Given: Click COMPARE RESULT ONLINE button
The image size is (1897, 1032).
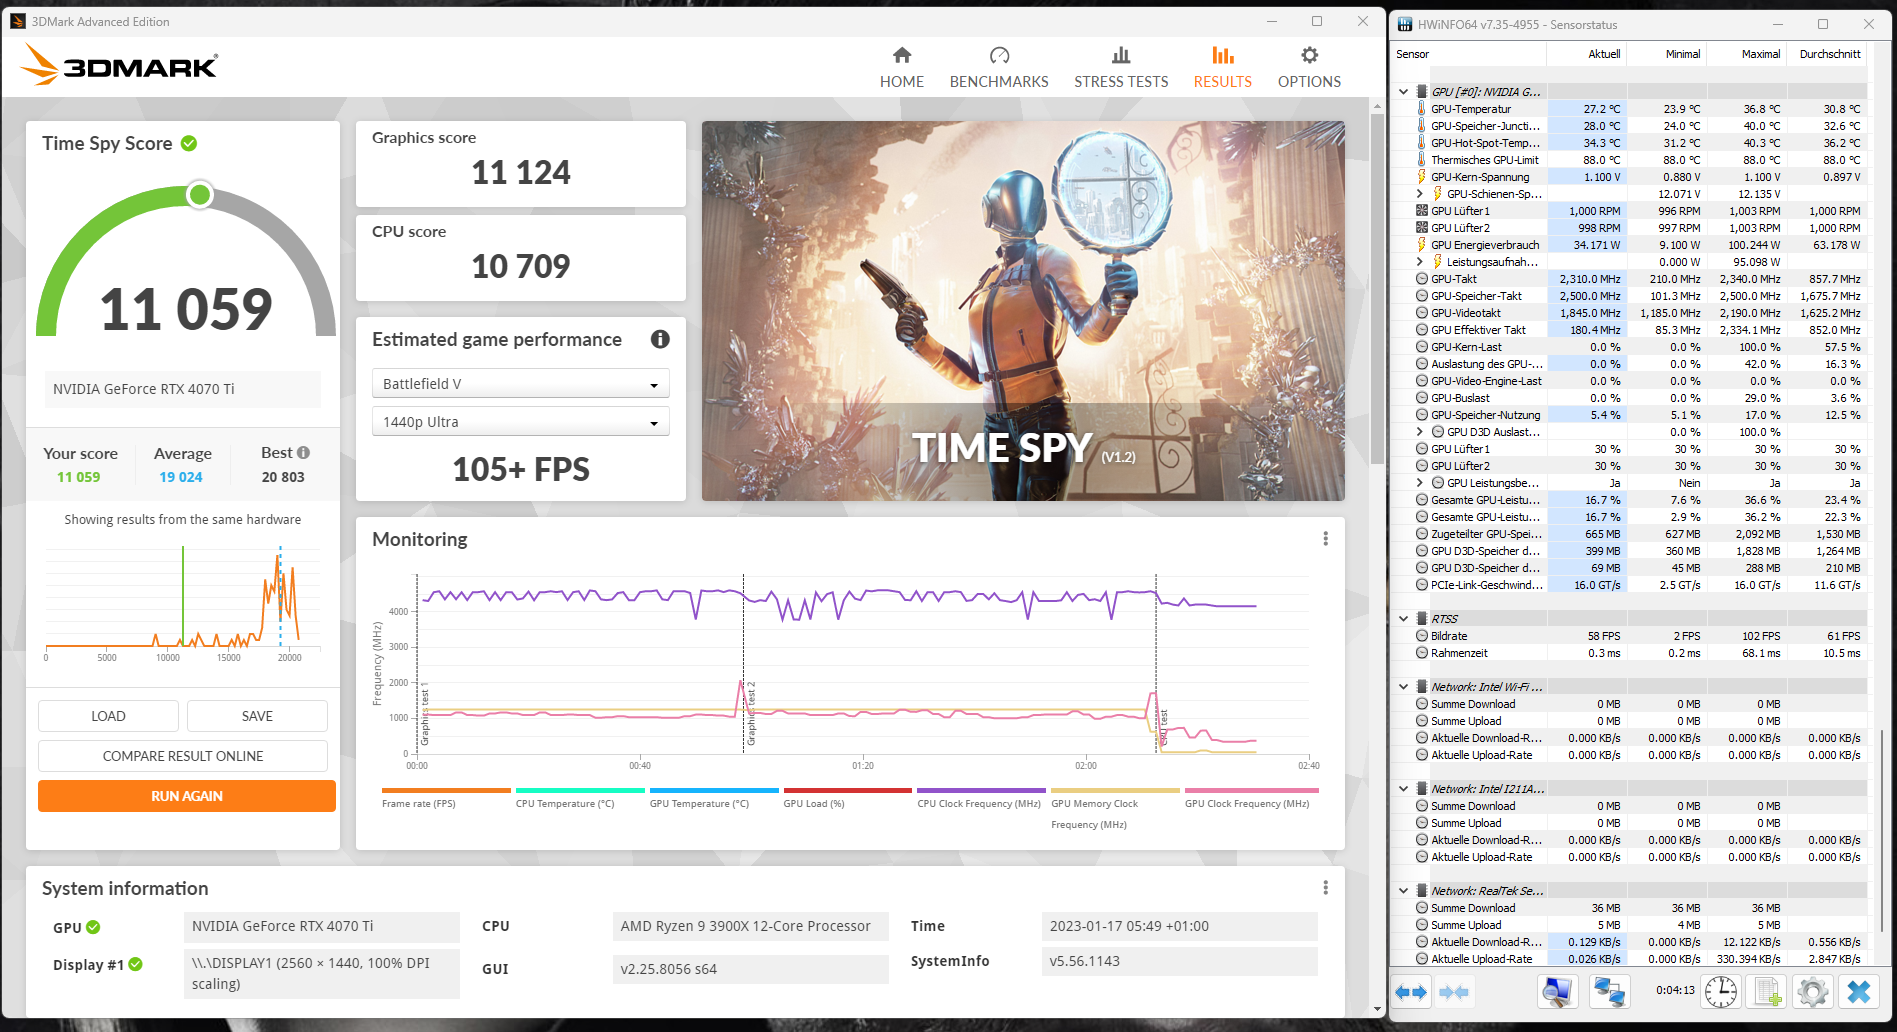Looking at the screenshot, I should pyautogui.click(x=183, y=756).
